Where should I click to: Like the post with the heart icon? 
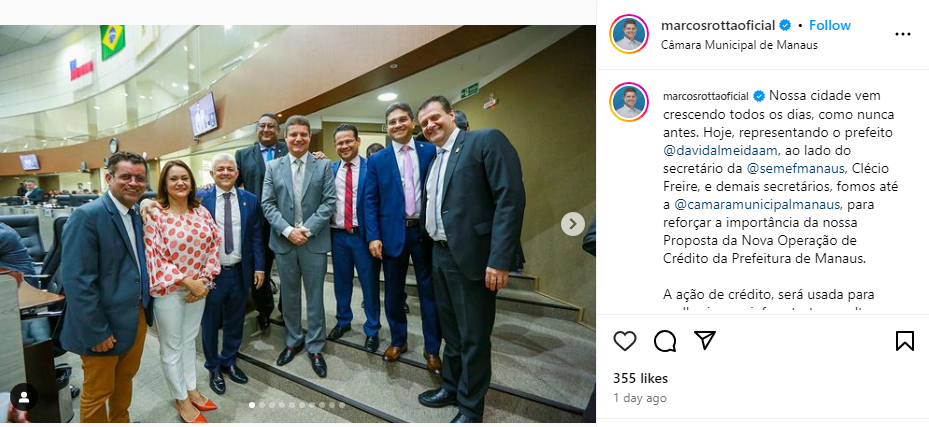click(624, 341)
